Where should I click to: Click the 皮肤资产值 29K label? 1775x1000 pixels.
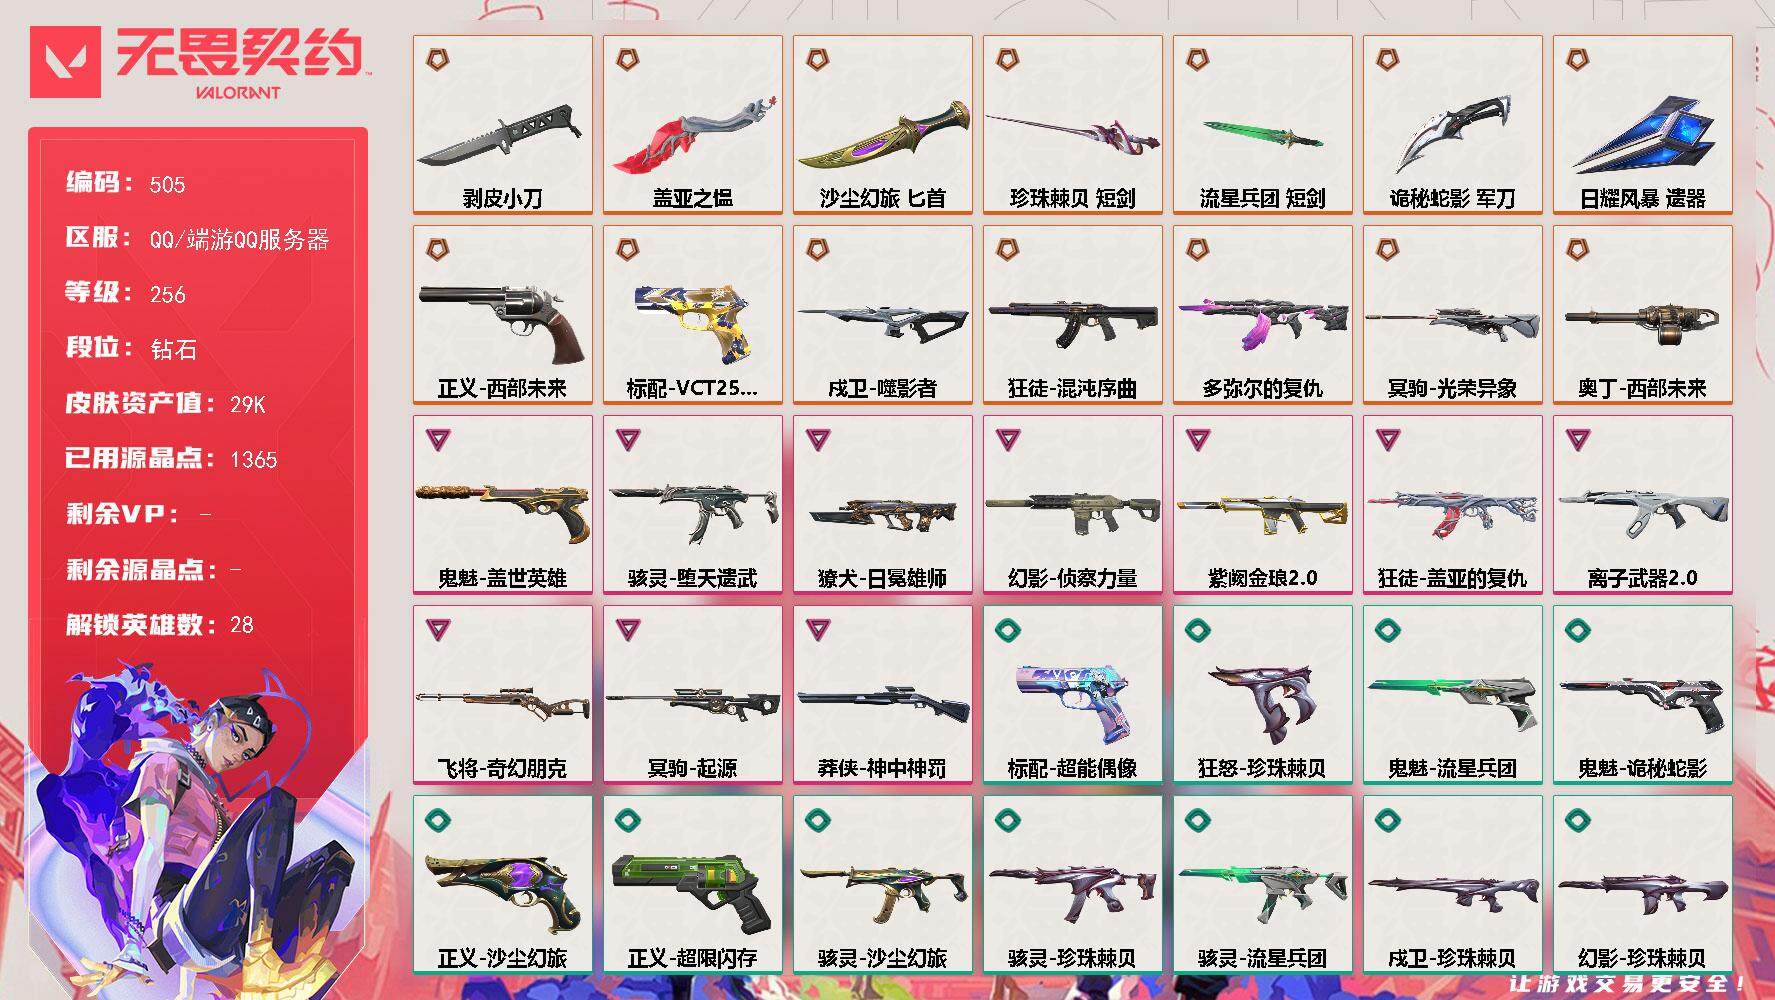coord(165,404)
